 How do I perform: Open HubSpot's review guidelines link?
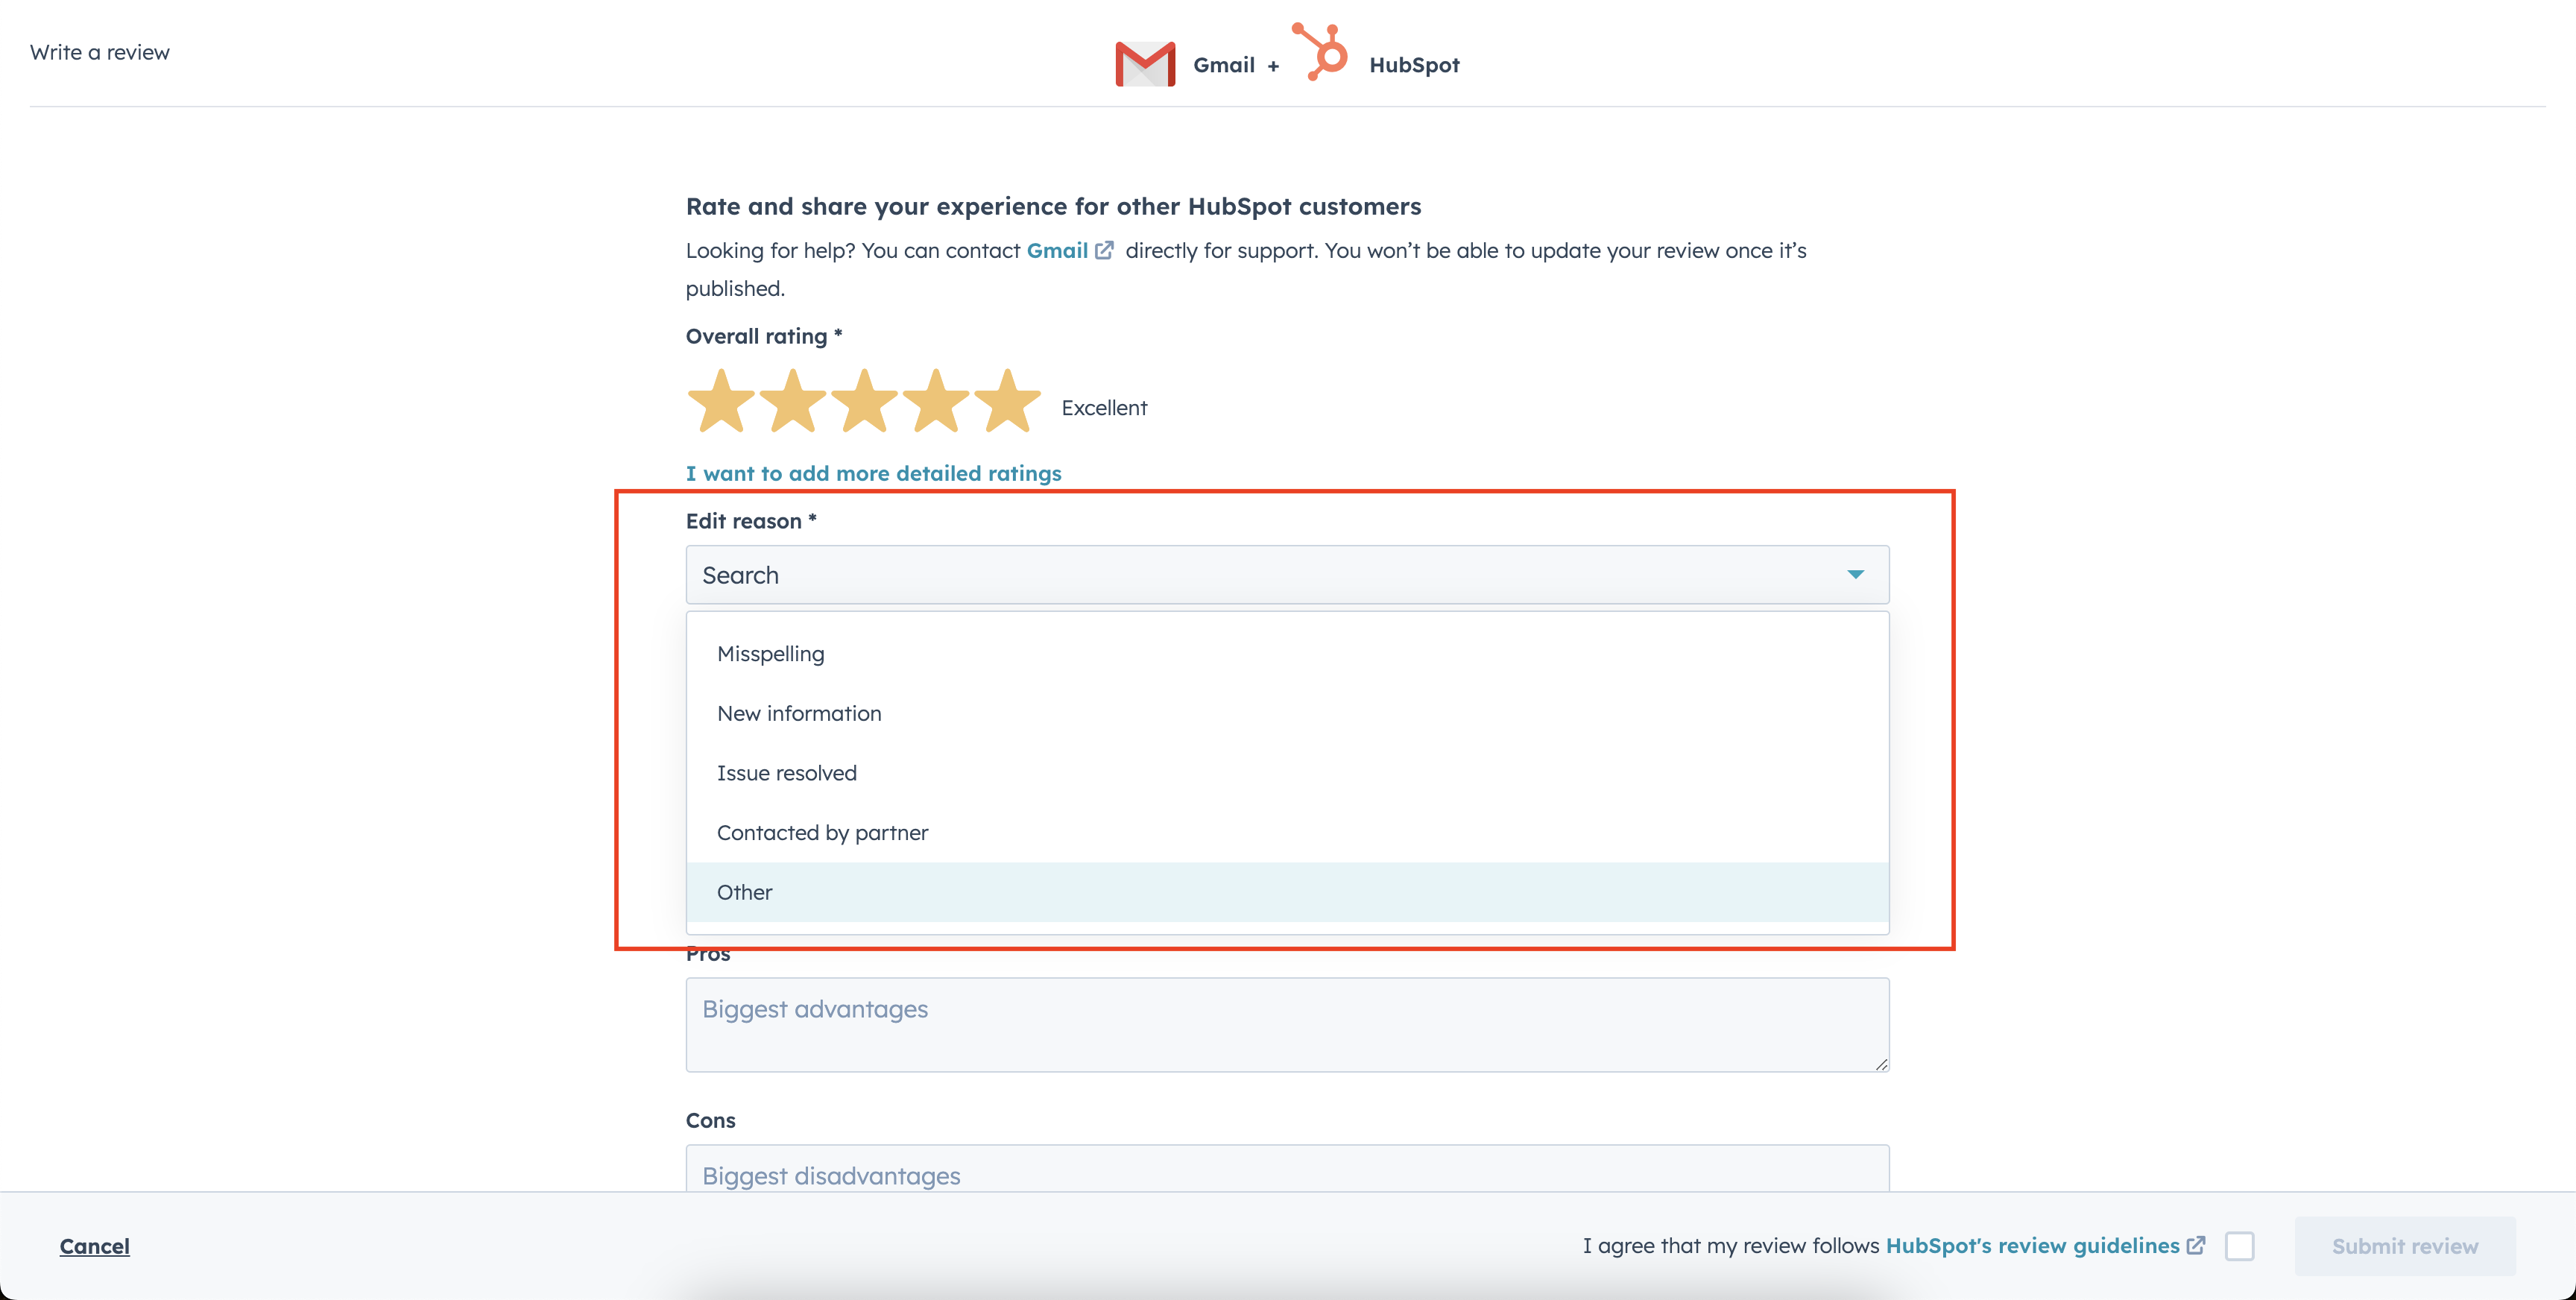click(2032, 1246)
